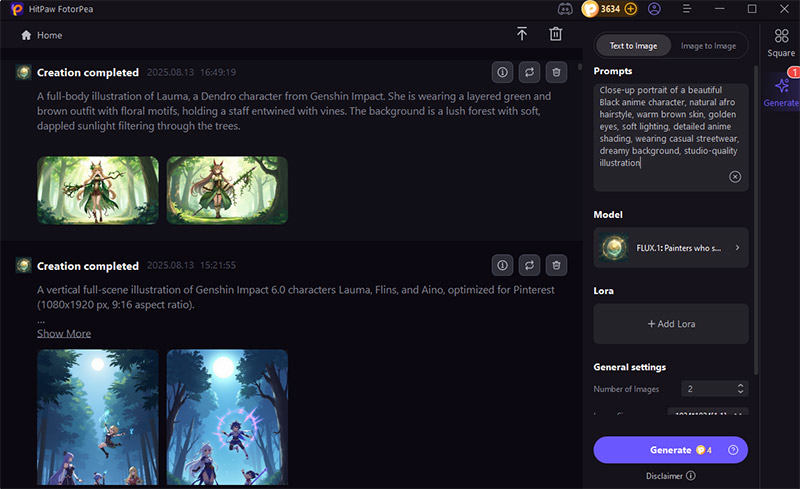Open first moonlit forest thumbnail
Image resolution: width=800 pixels, height=489 pixels.
tap(97, 417)
